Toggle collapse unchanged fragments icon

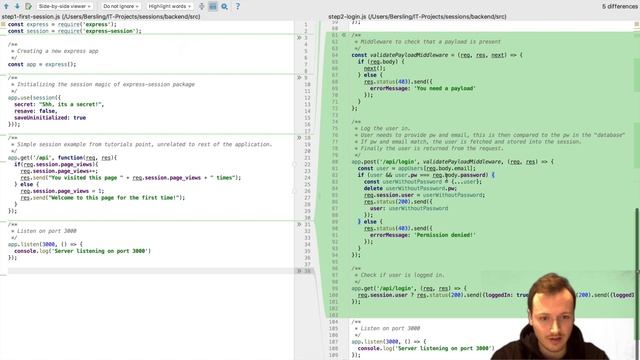[x=202, y=6]
